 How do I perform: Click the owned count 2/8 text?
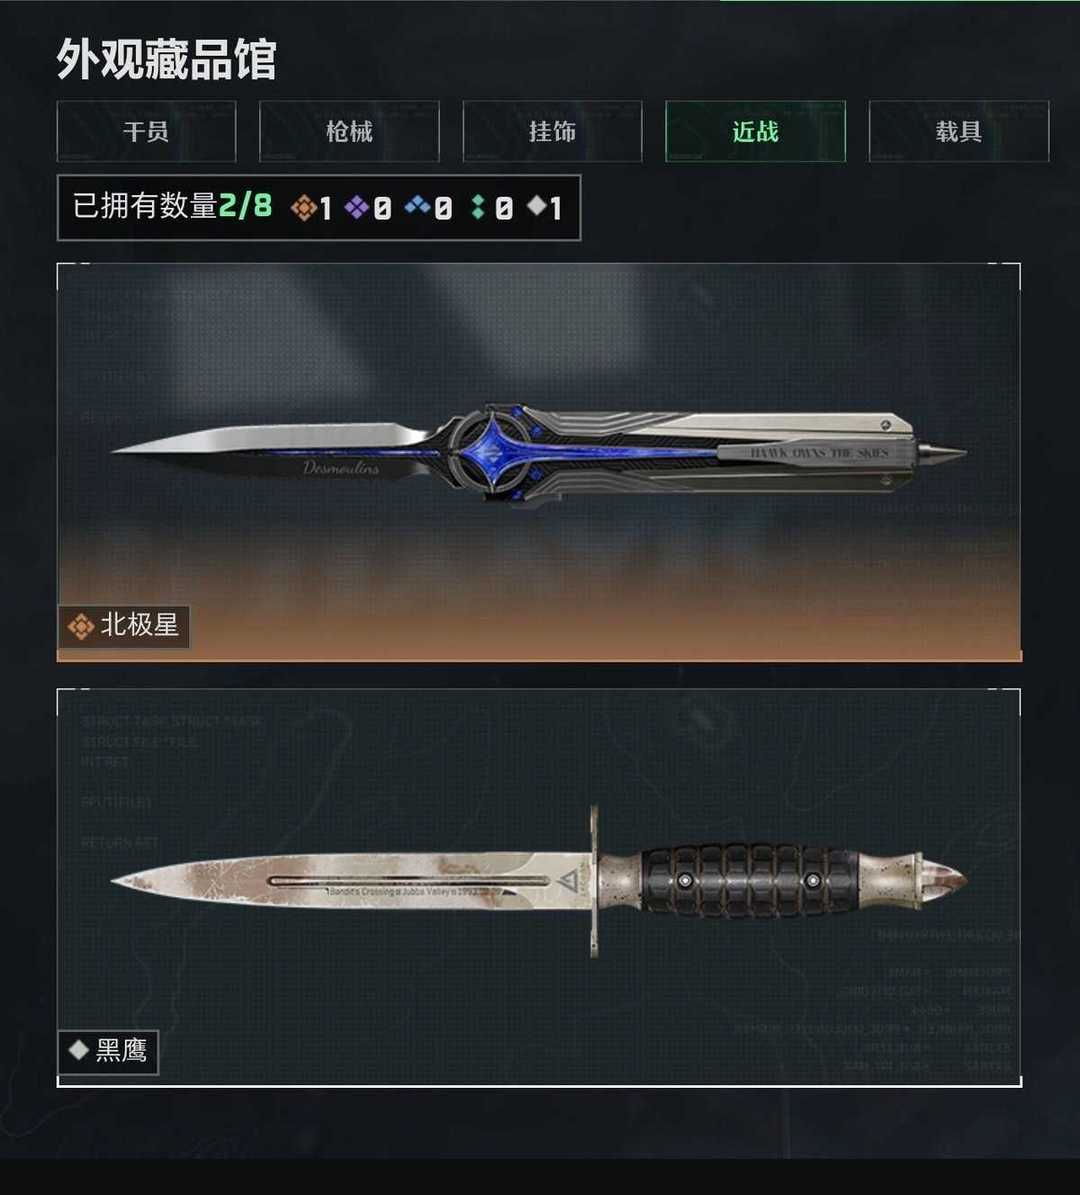click(x=245, y=206)
